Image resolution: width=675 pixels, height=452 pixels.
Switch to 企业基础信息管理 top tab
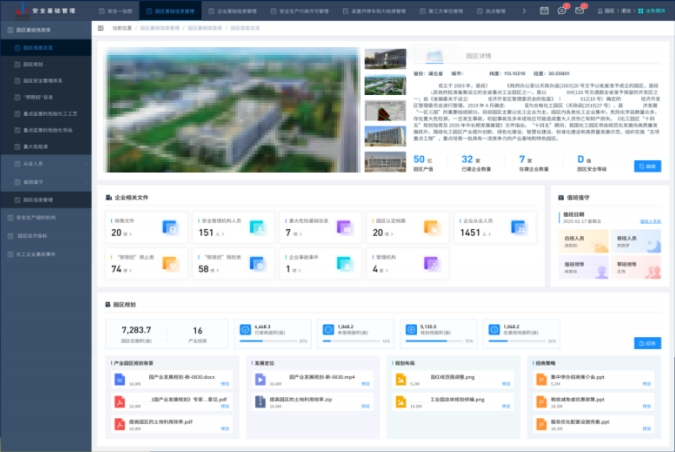point(232,11)
